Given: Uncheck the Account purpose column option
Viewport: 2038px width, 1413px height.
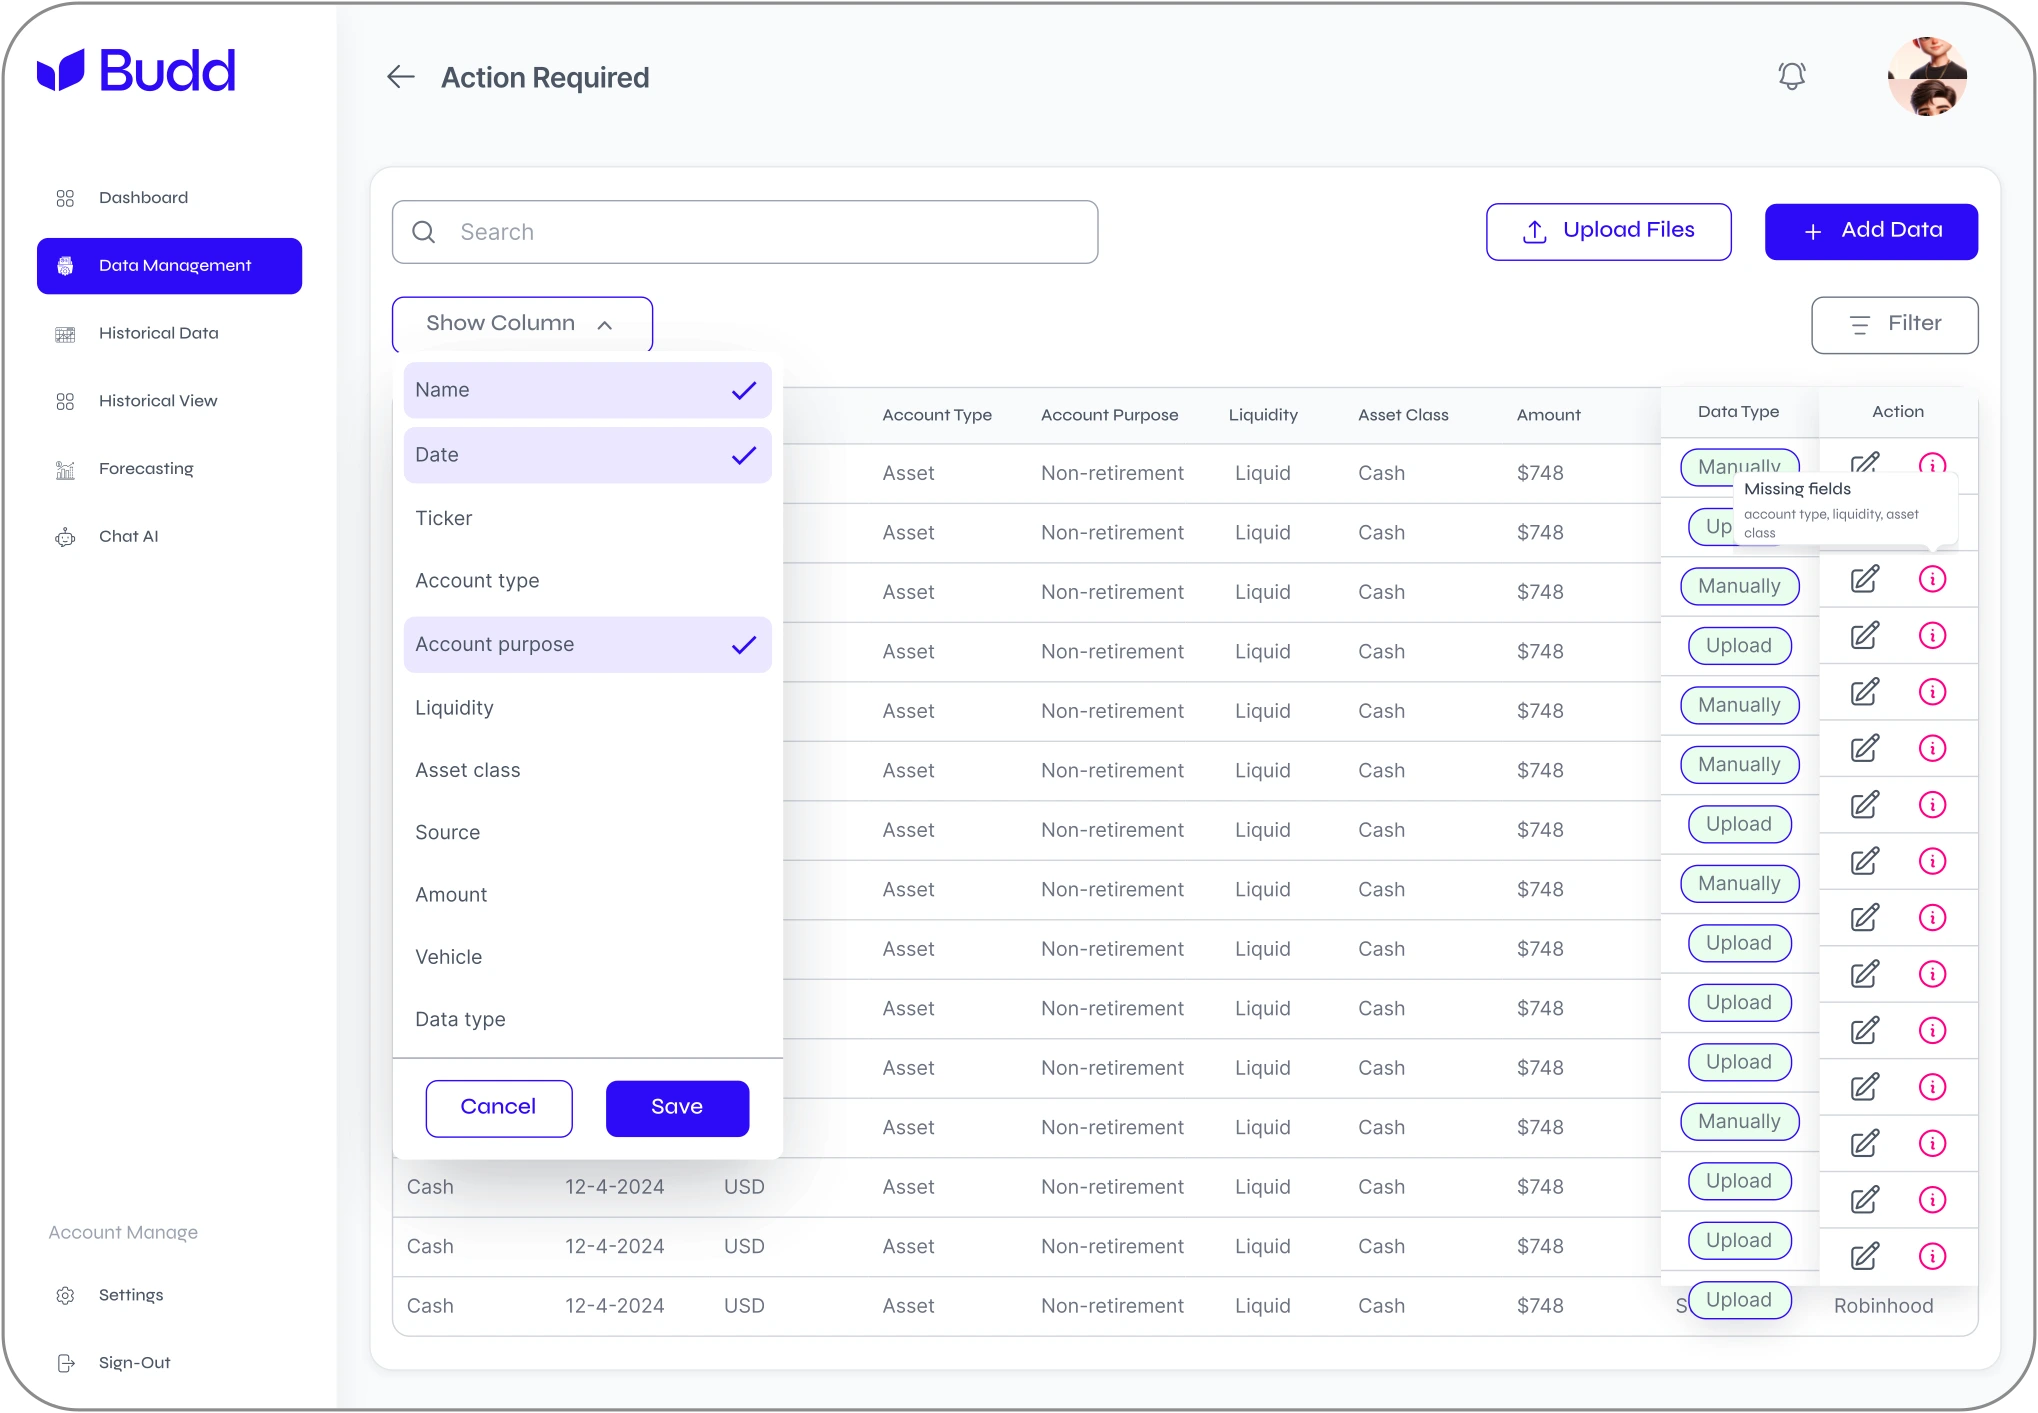Looking at the screenshot, I should click(x=587, y=645).
